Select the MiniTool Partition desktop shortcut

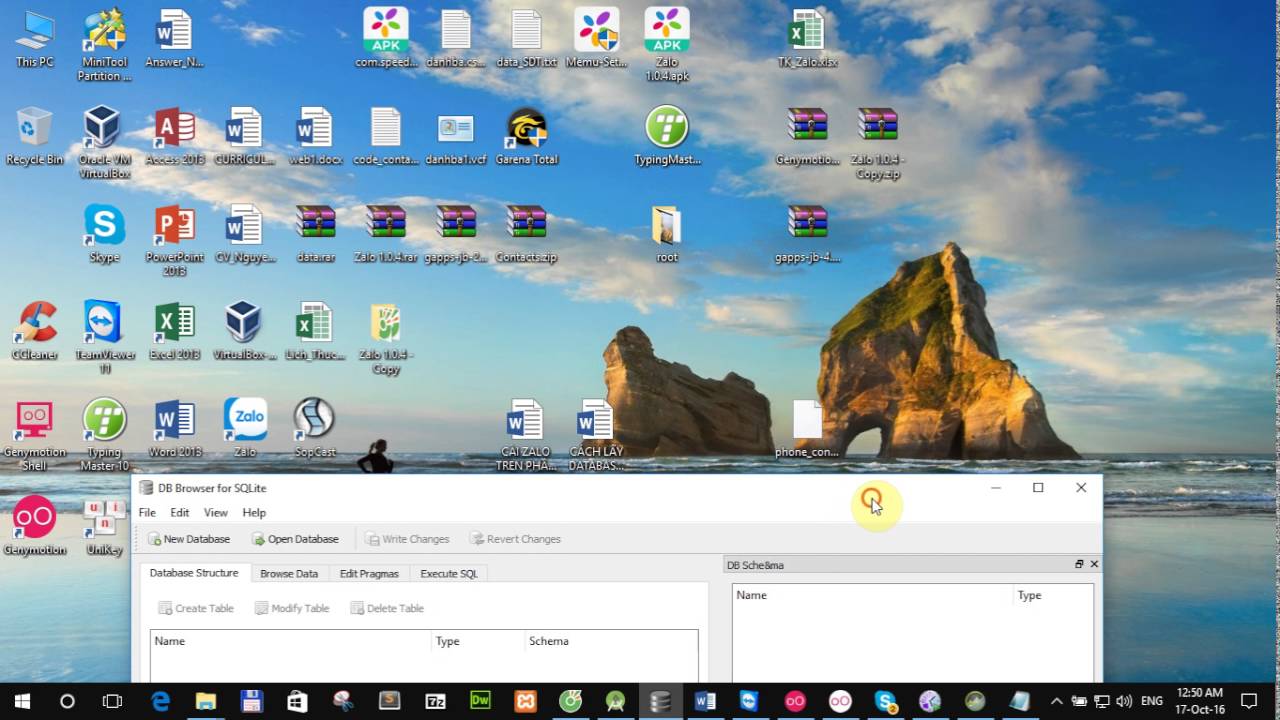point(105,45)
